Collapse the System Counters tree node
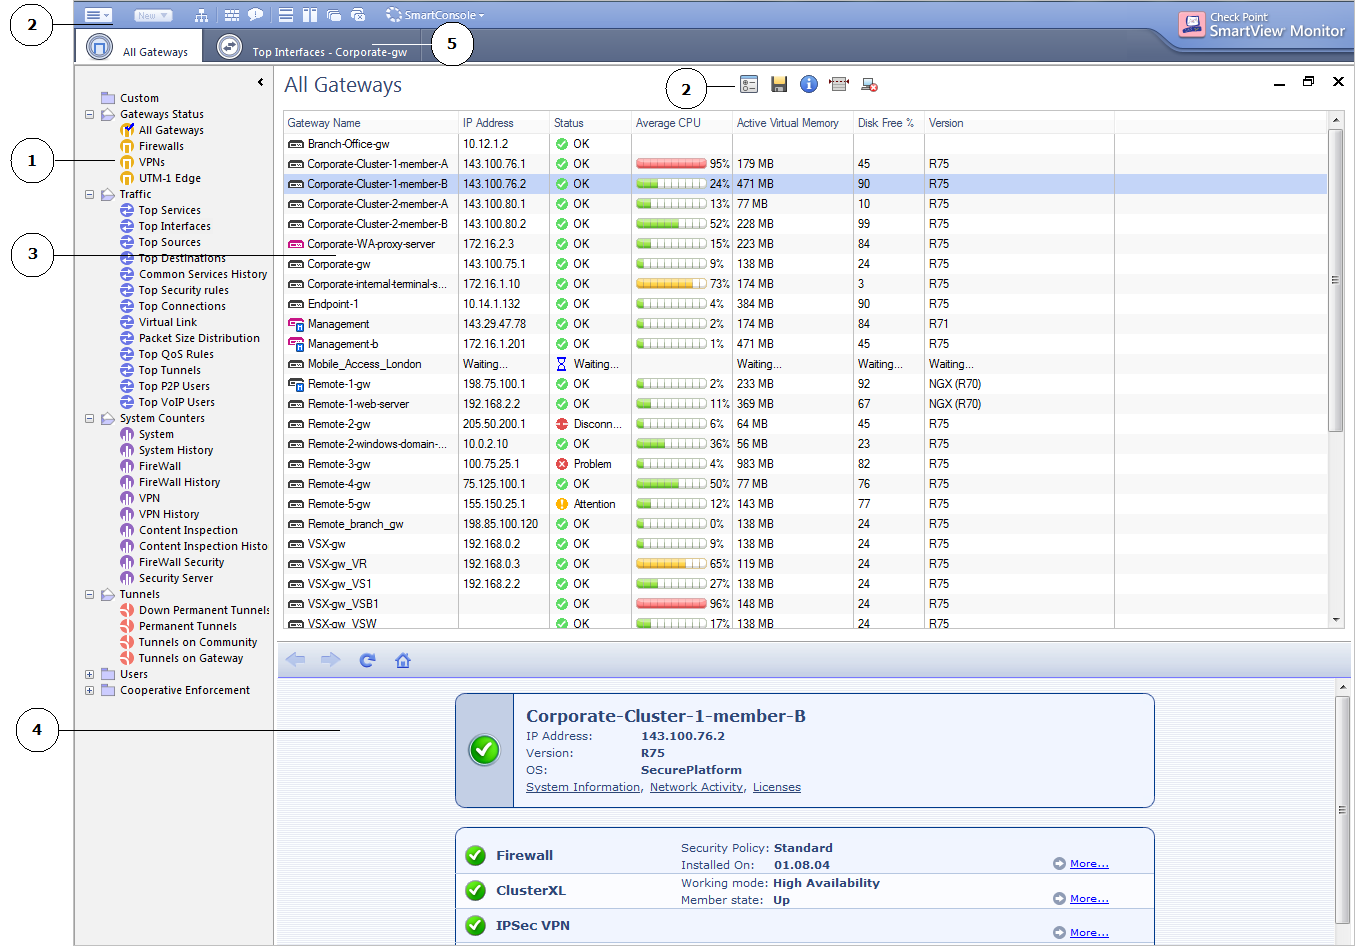 click(x=89, y=419)
